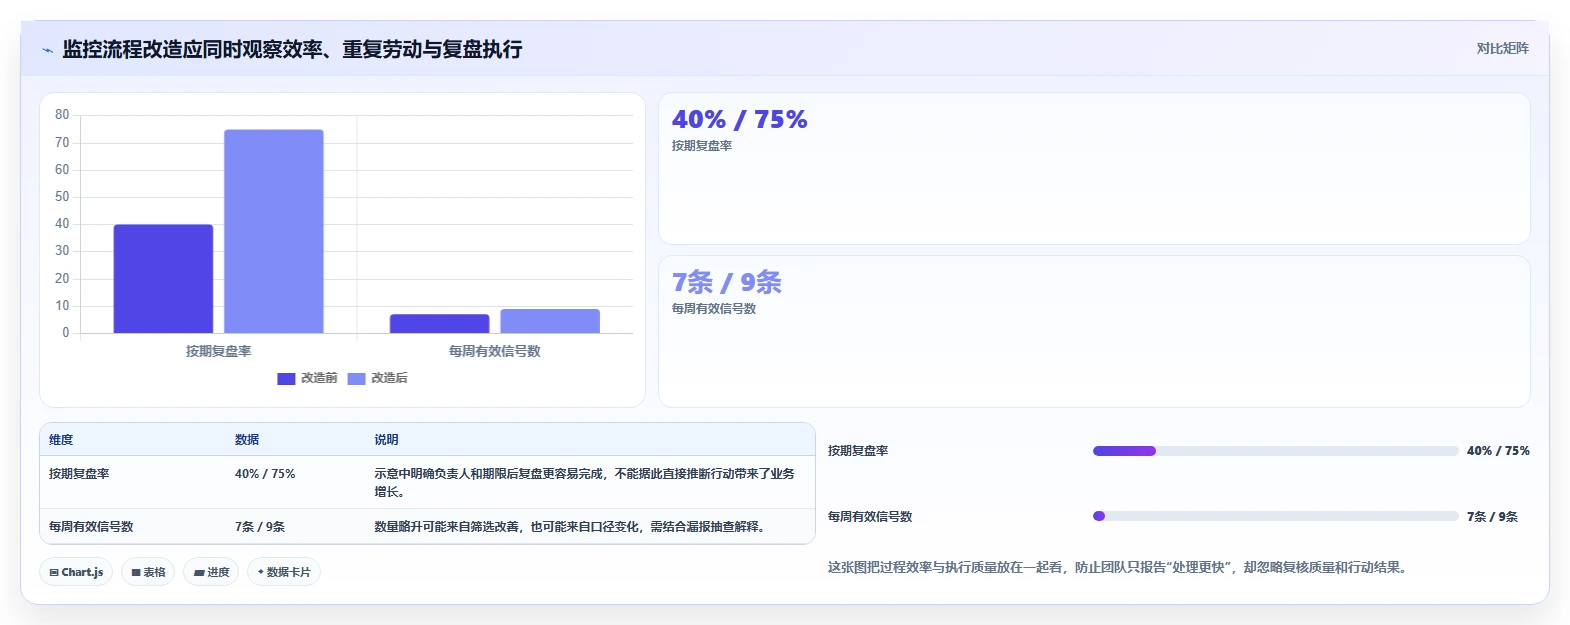Click the 每周有效信号数 progress bar
Image resolution: width=1570 pixels, height=625 pixels.
coord(1275,516)
